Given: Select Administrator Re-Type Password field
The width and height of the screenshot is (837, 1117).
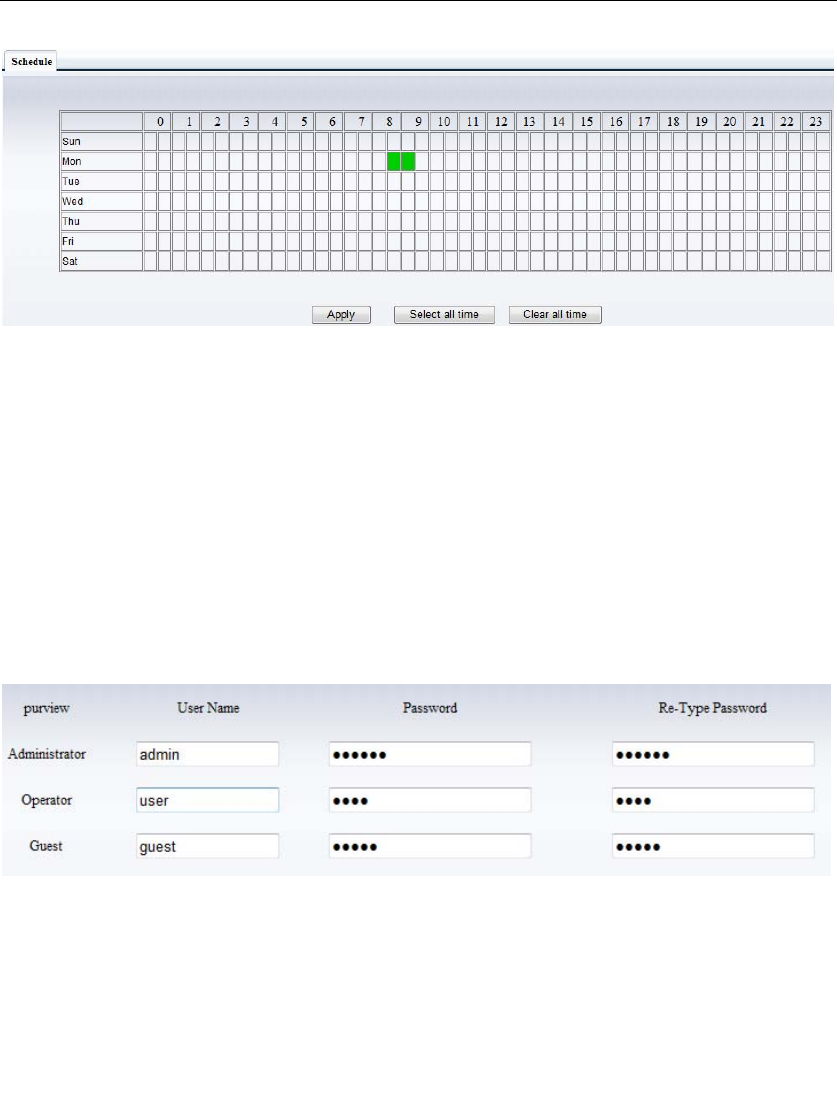Looking at the screenshot, I should (713, 754).
